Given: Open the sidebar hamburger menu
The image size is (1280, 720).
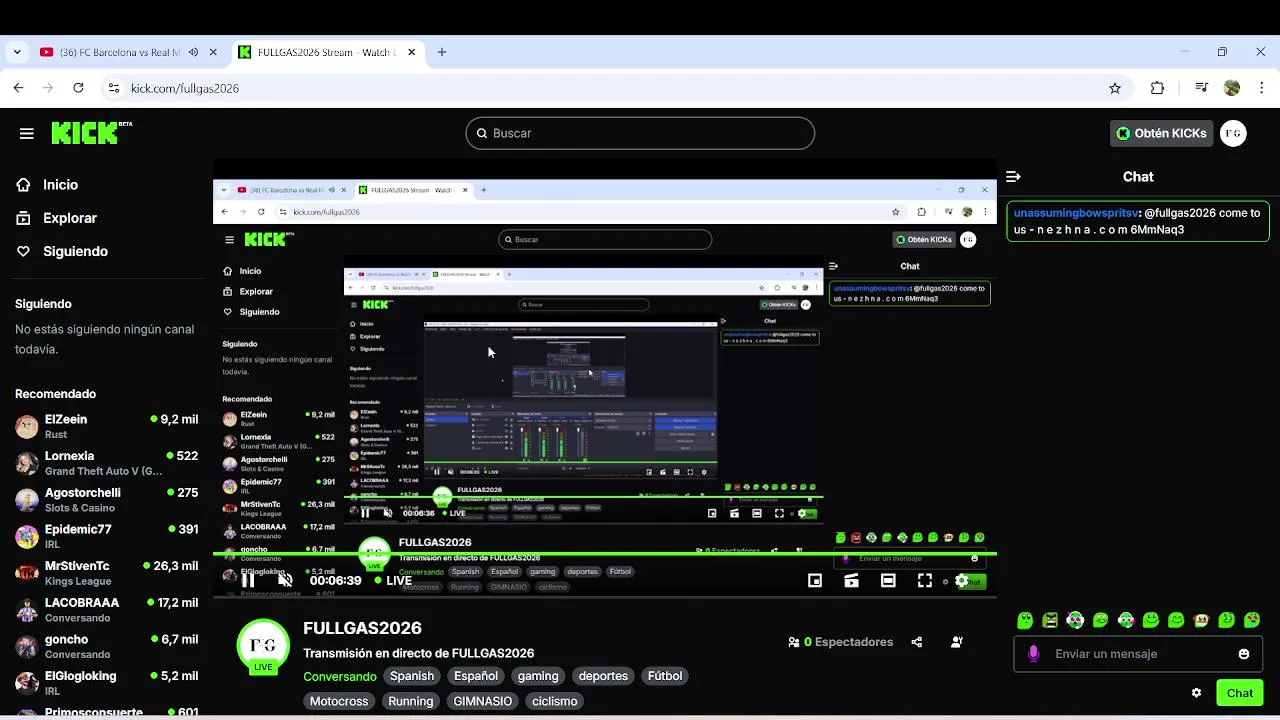Looking at the screenshot, I should tap(27, 133).
